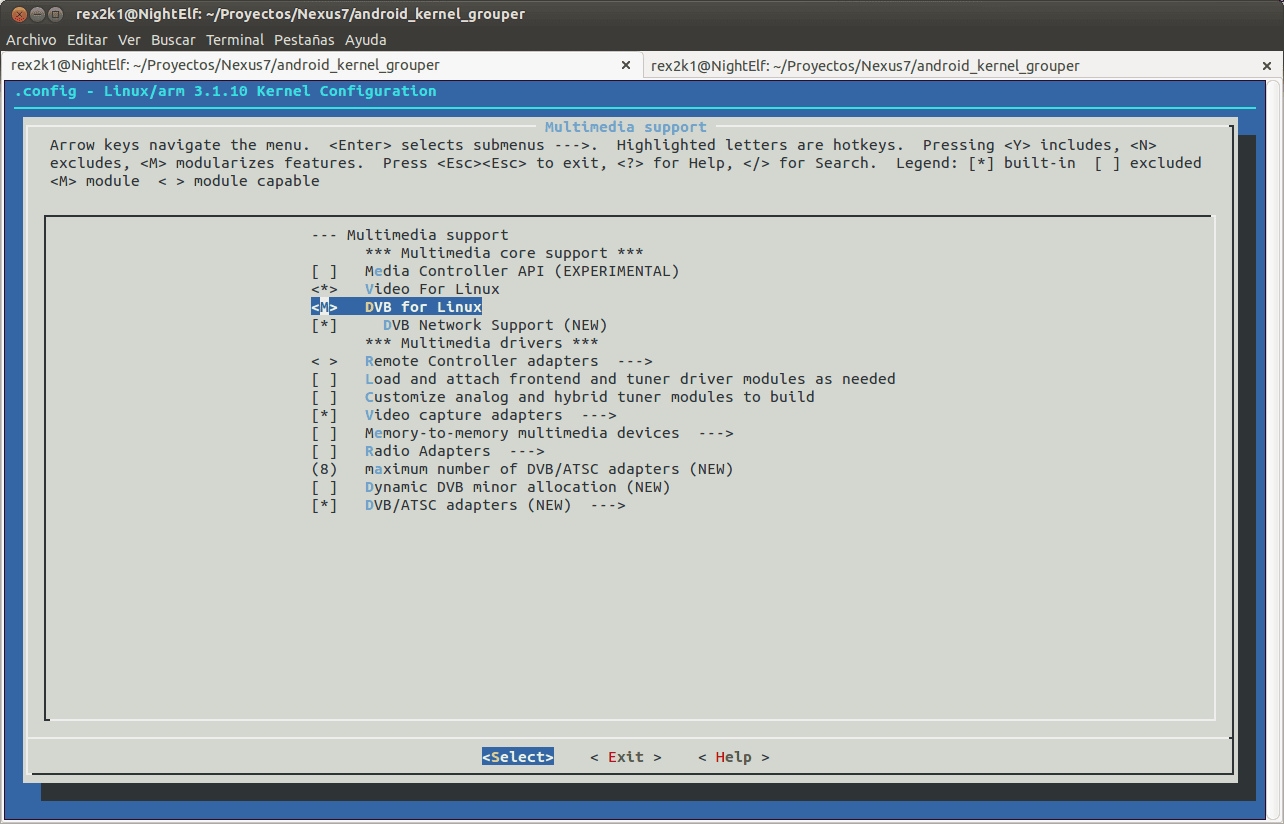
Task: Select the 'Video For Linux' label
Action: pos(432,289)
